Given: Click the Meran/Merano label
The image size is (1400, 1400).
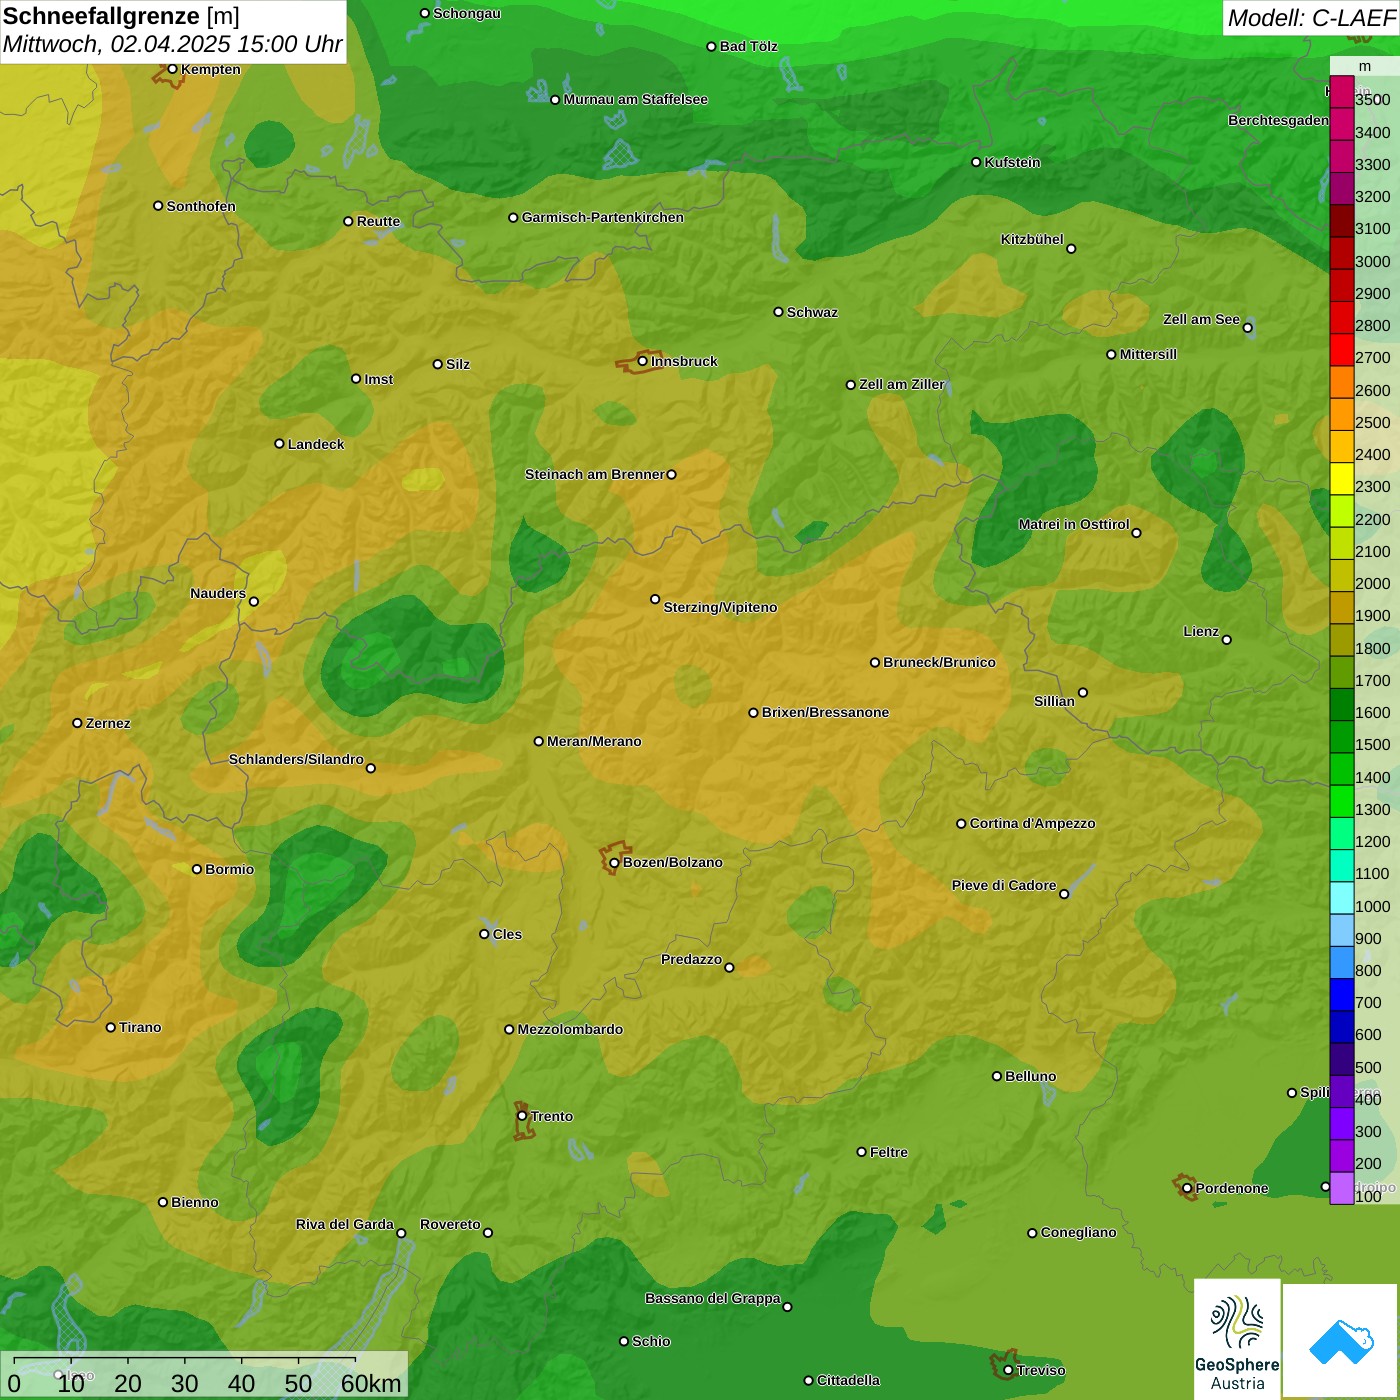Looking at the screenshot, I should point(594,741).
